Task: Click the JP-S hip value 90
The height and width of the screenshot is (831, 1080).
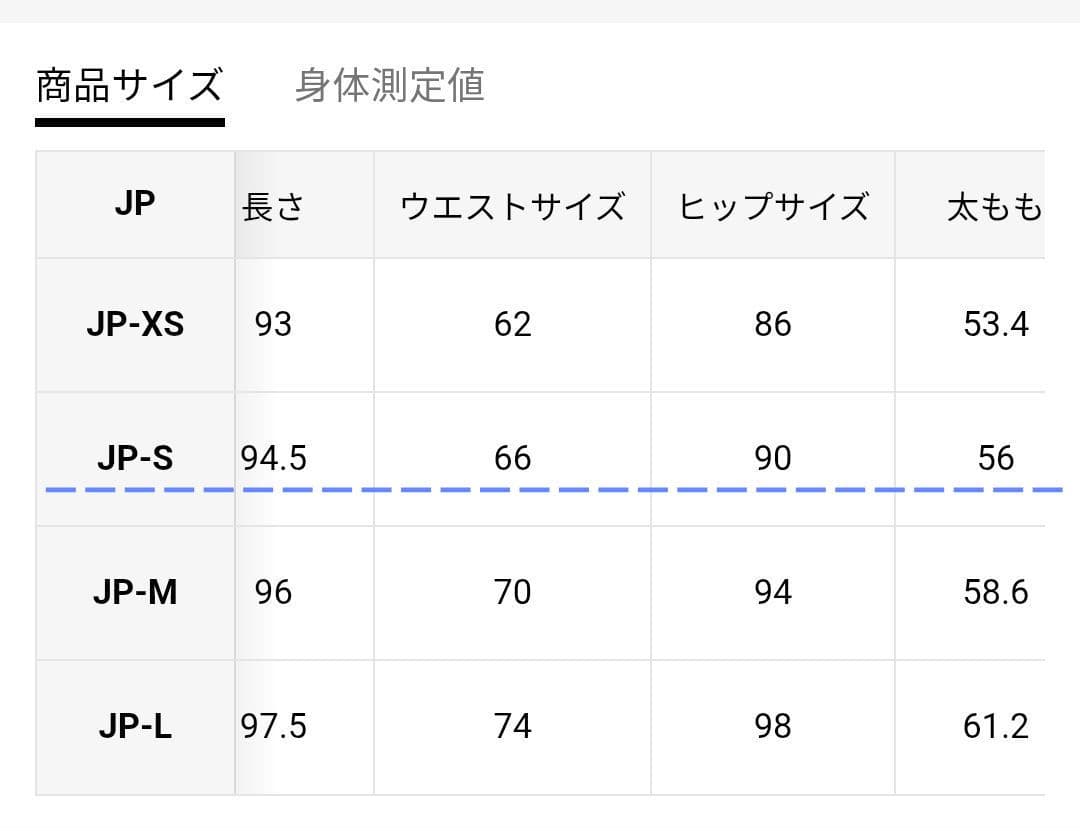Action: pyautogui.click(x=773, y=458)
